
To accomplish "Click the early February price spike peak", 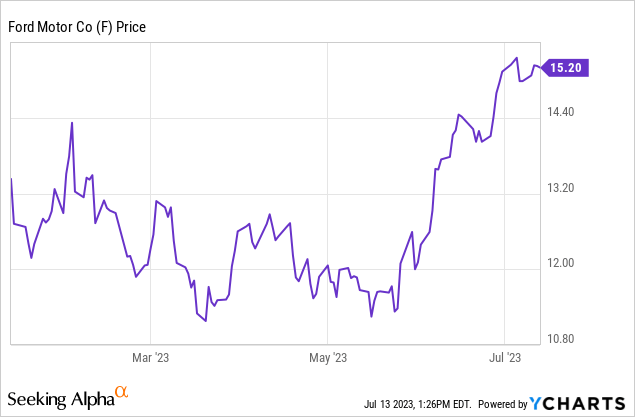I will (x=72, y=122).
